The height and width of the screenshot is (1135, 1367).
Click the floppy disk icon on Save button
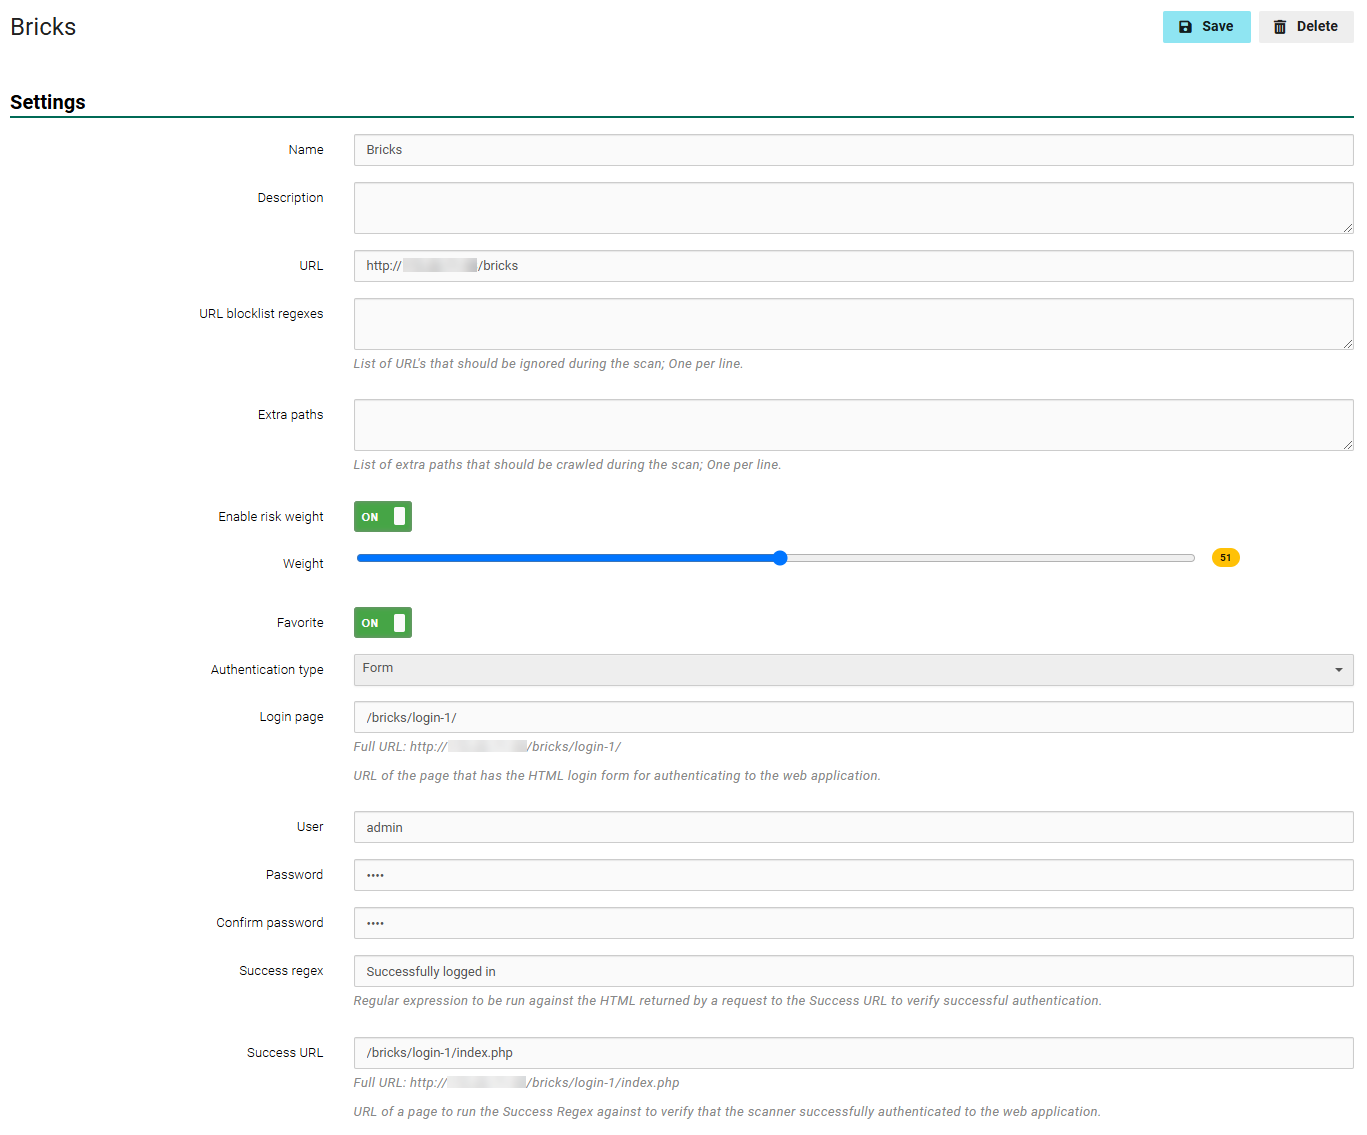(1186, 27)
